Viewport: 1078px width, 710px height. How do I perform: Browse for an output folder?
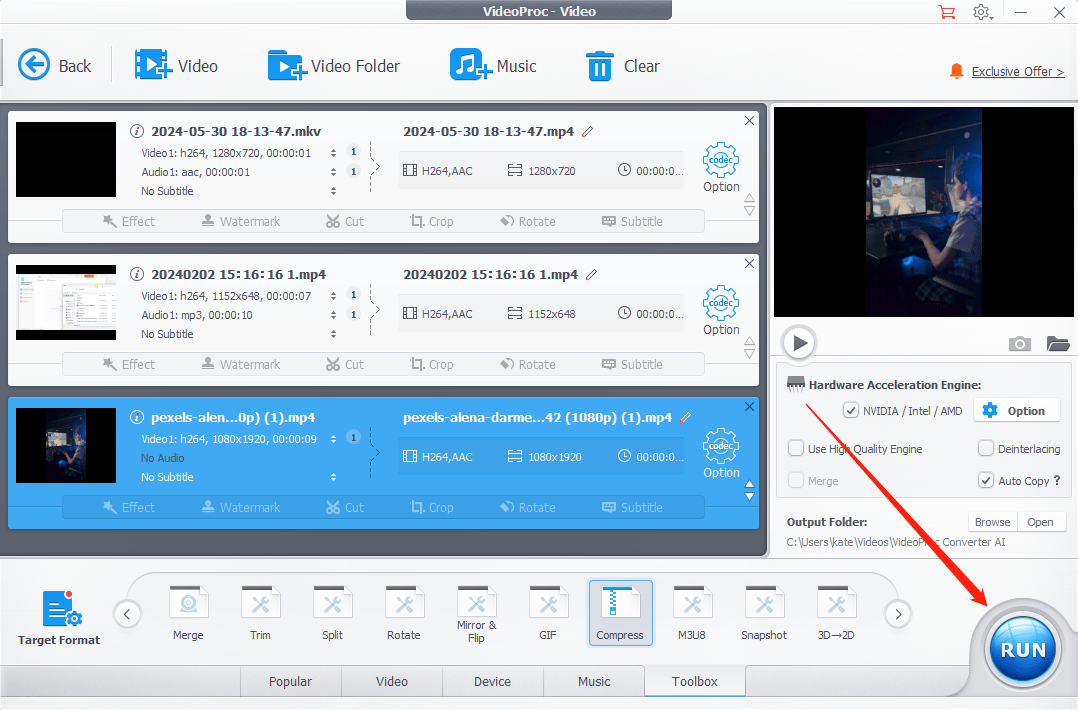coord(992,522)
